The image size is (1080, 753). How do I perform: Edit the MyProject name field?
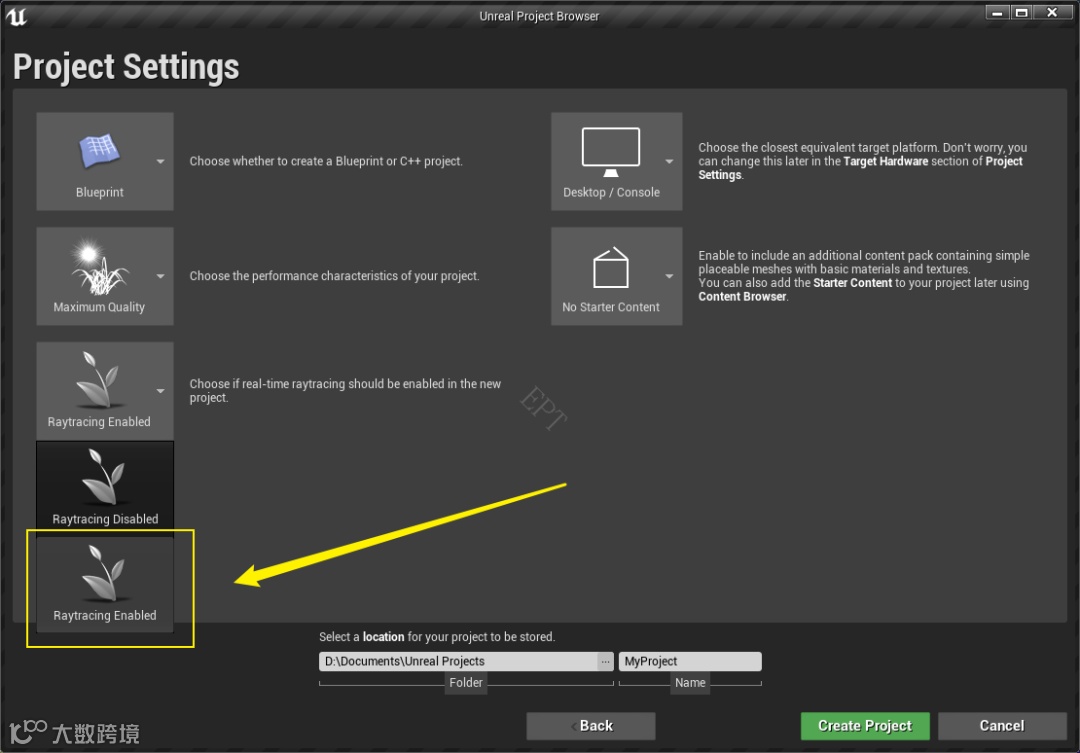[690, 661]
